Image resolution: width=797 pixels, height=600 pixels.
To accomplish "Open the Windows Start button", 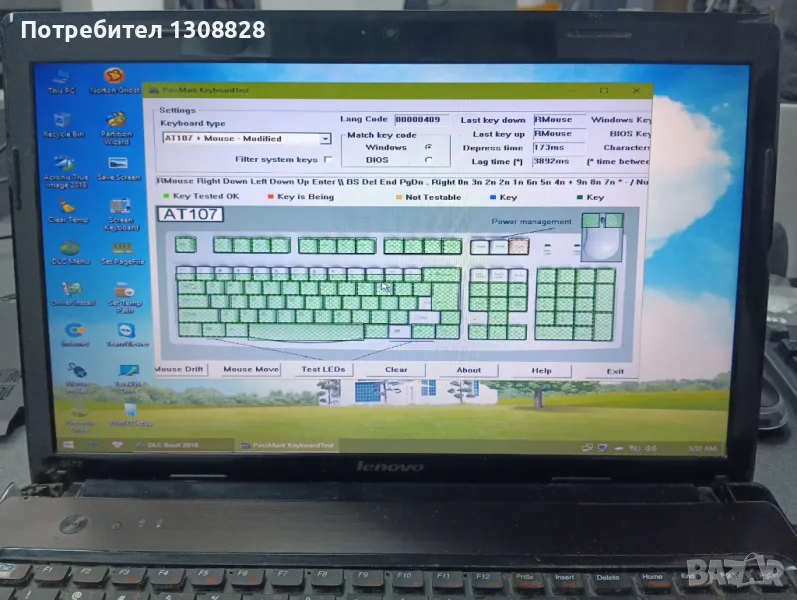I will (x=70, y=443).
